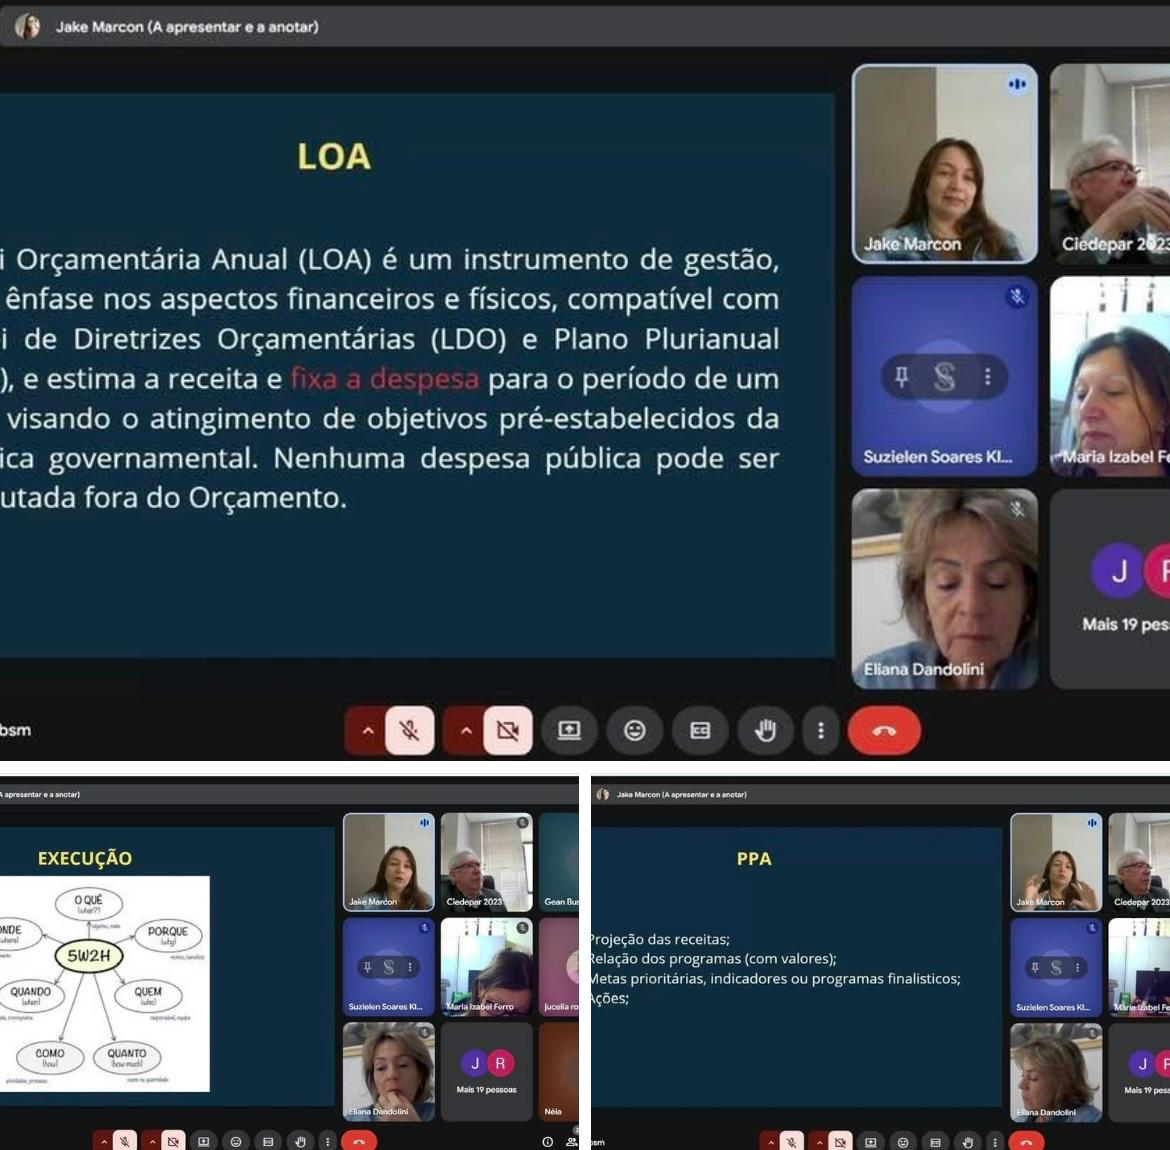Leave call in the EXECUÇÃO screenshot
1170x1150 pixels.
point(359,1141)
